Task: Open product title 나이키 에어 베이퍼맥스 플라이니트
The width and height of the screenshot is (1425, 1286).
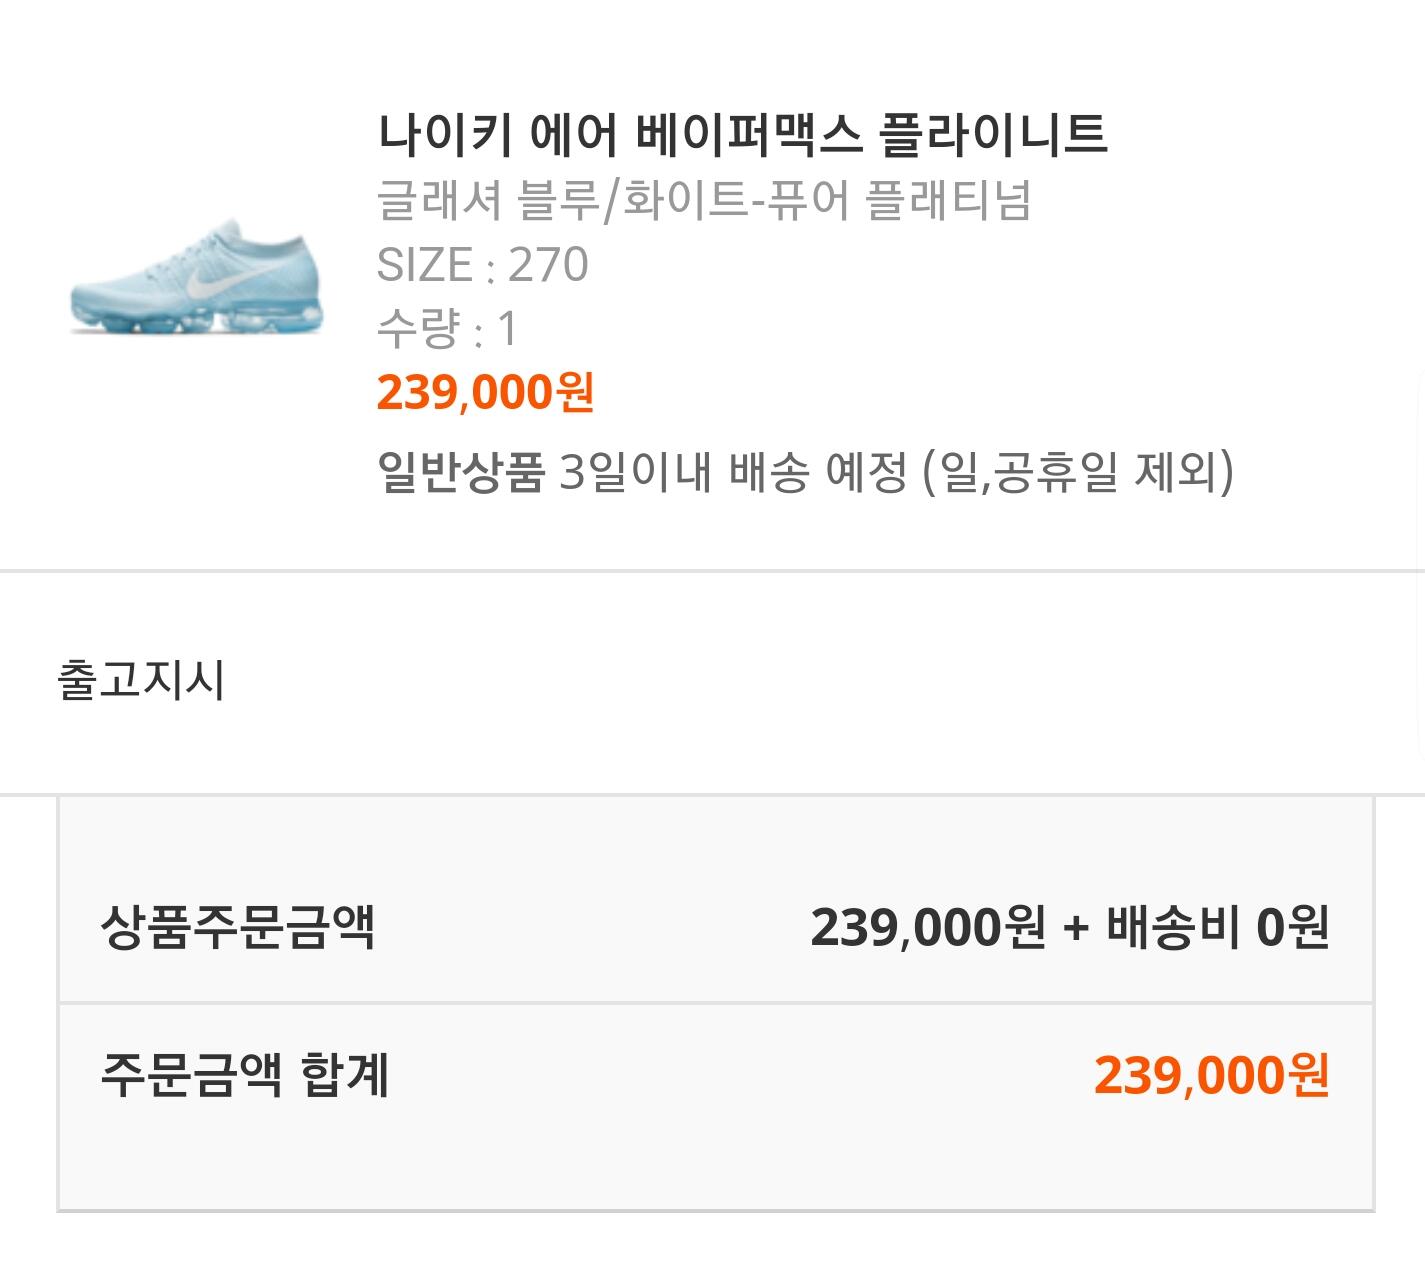Action: click(742, 134)
